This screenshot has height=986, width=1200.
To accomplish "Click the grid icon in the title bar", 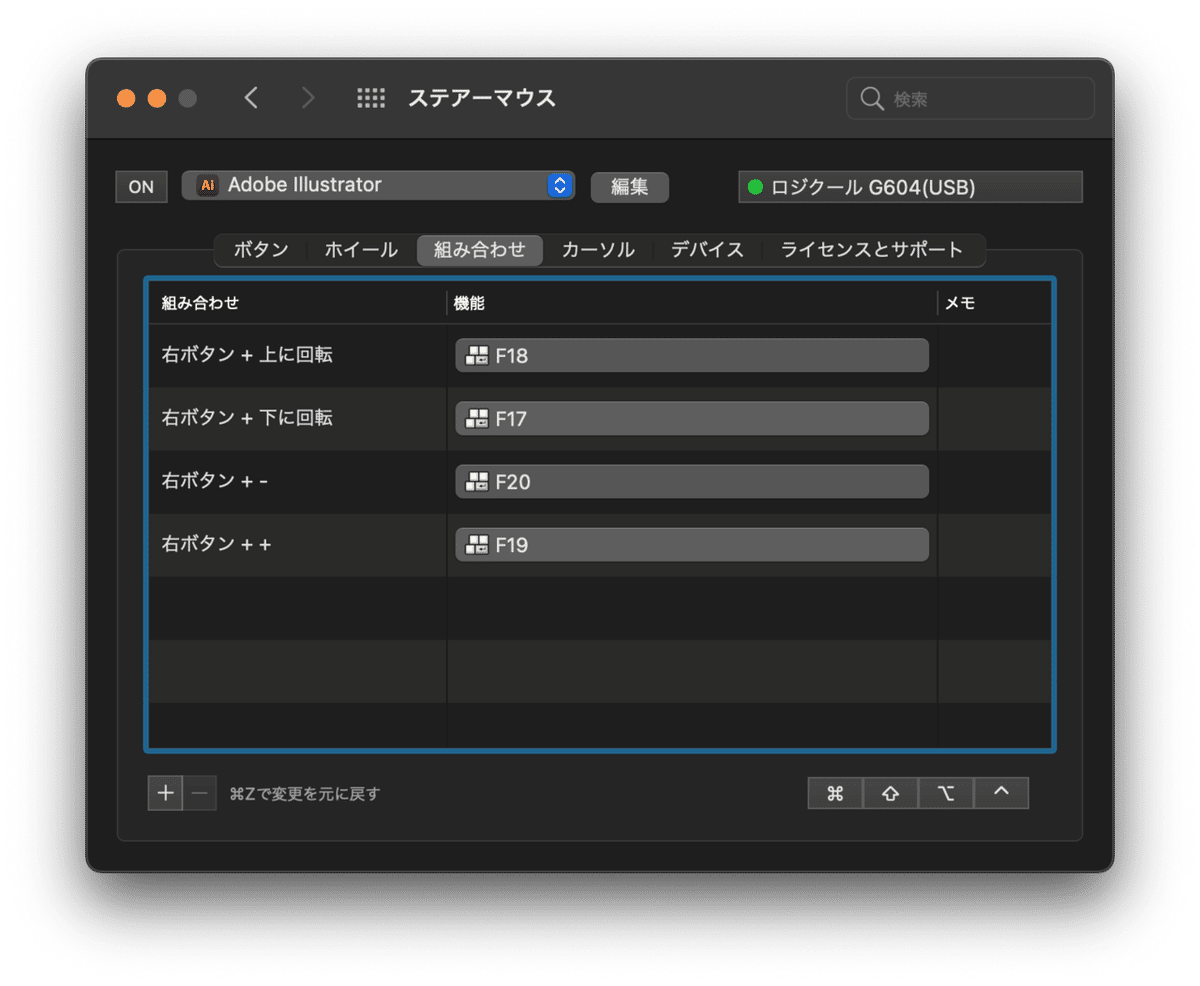I will [370, 97].
